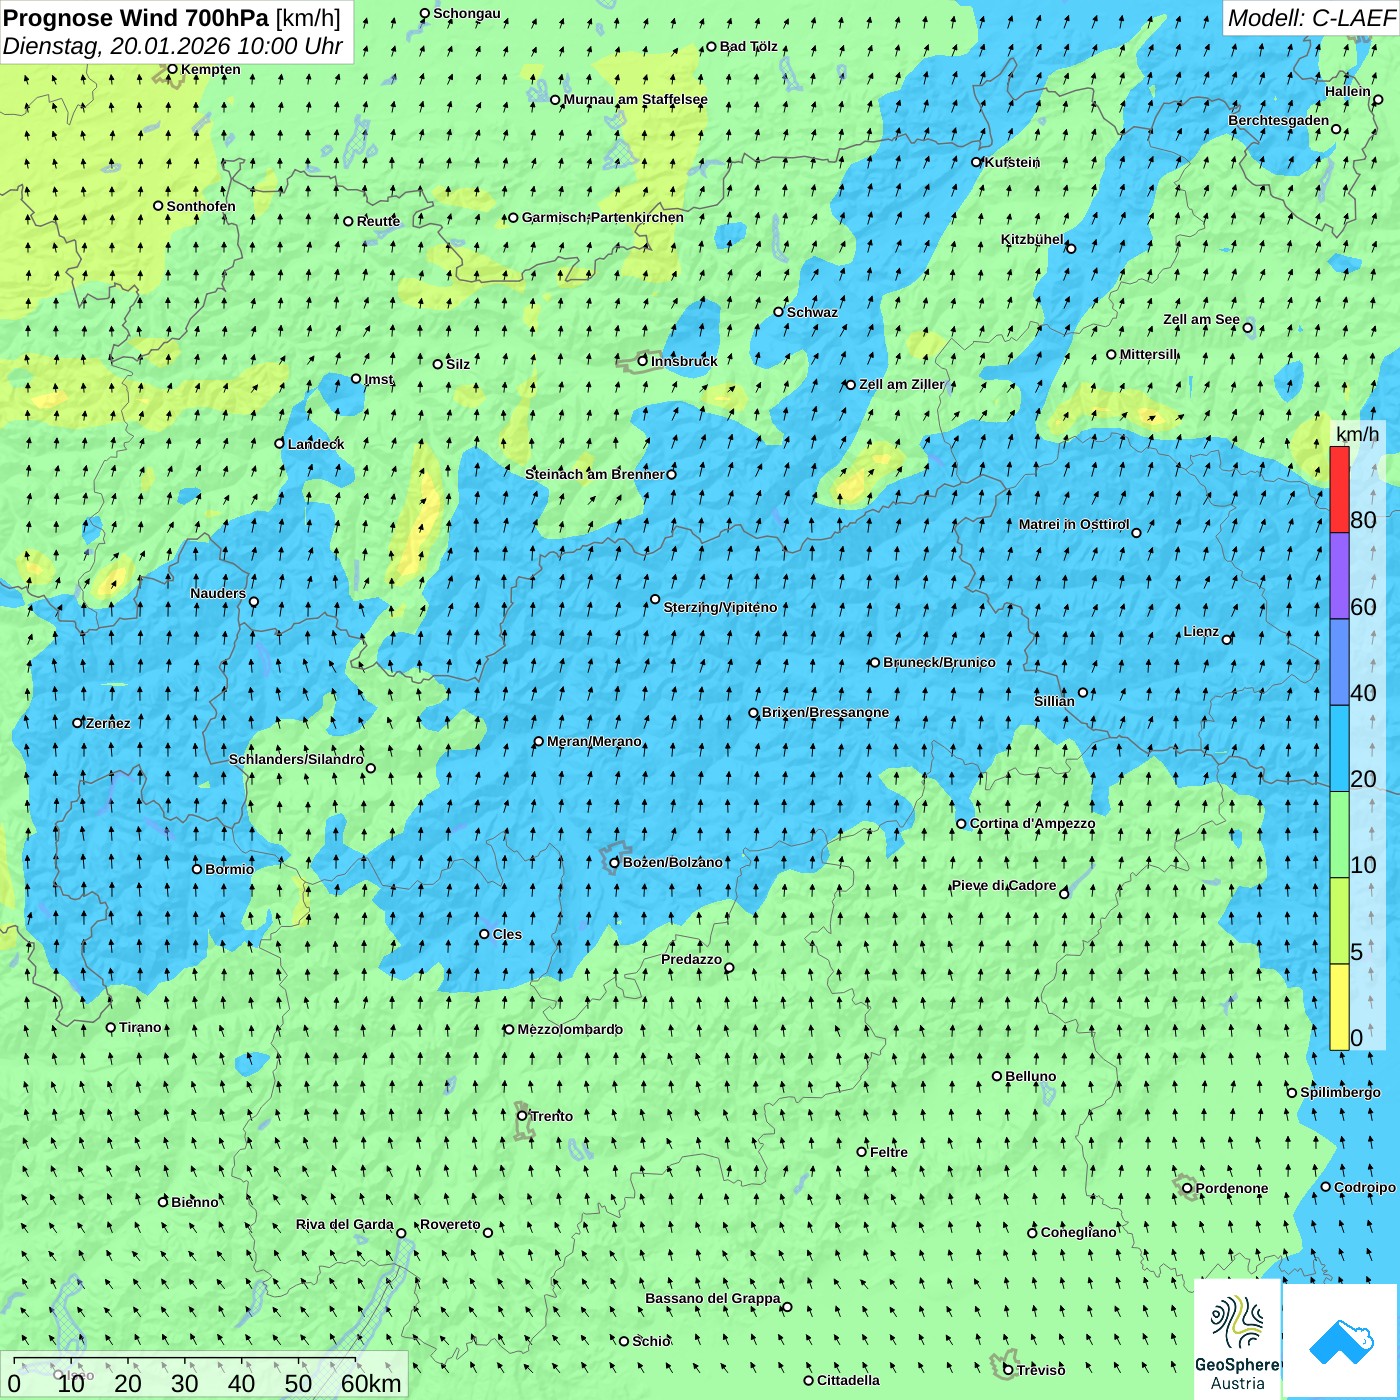Screen dimensions: 1400x1400
Task: Click the 'Sterzing/Vipiteno' label
Action: click(x=720, y=607)
